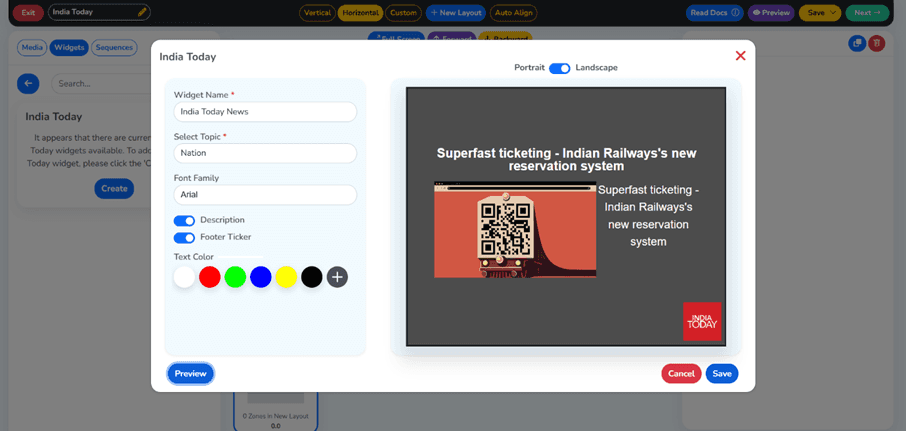This screenshot has height=431, width=906.
Task: Click the sidebar Search field
Action: [x=101, y=84]
